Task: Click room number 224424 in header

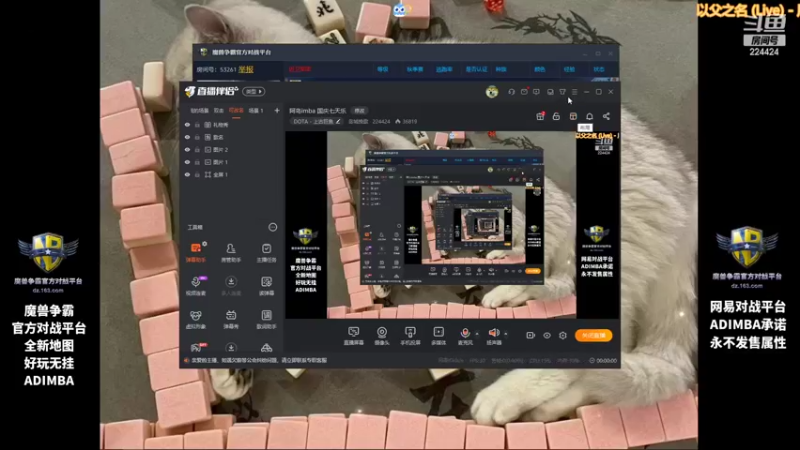Action: 381,121
